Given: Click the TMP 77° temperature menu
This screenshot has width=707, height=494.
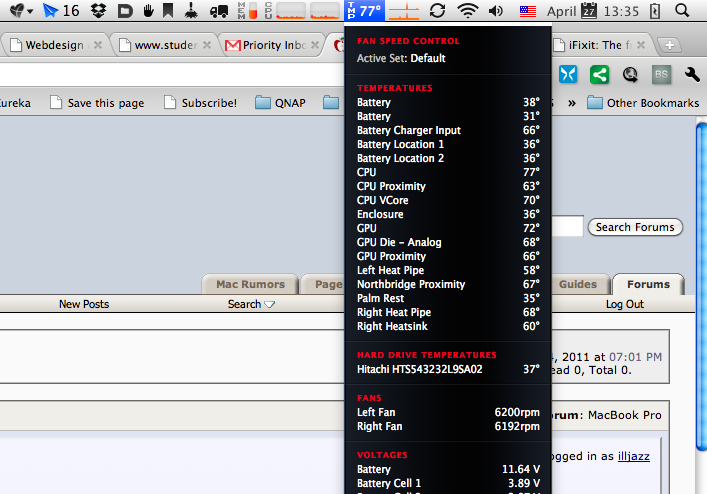Looking at the screenshot, I should pos(364,10).
